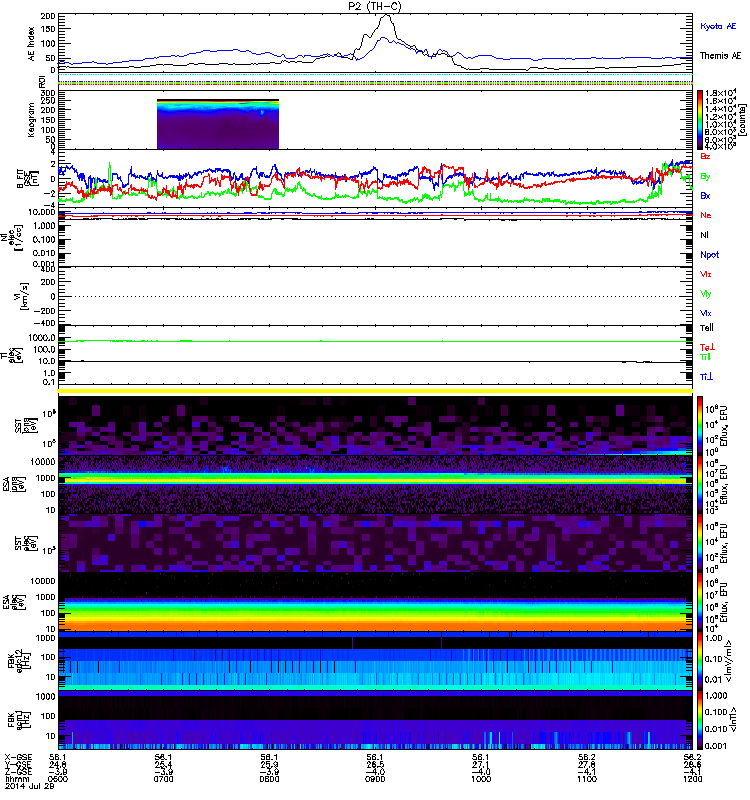This screenshot has height=800, width=750.
Task: Click the FBK scm nT color bar
Action: click(700, 720)
